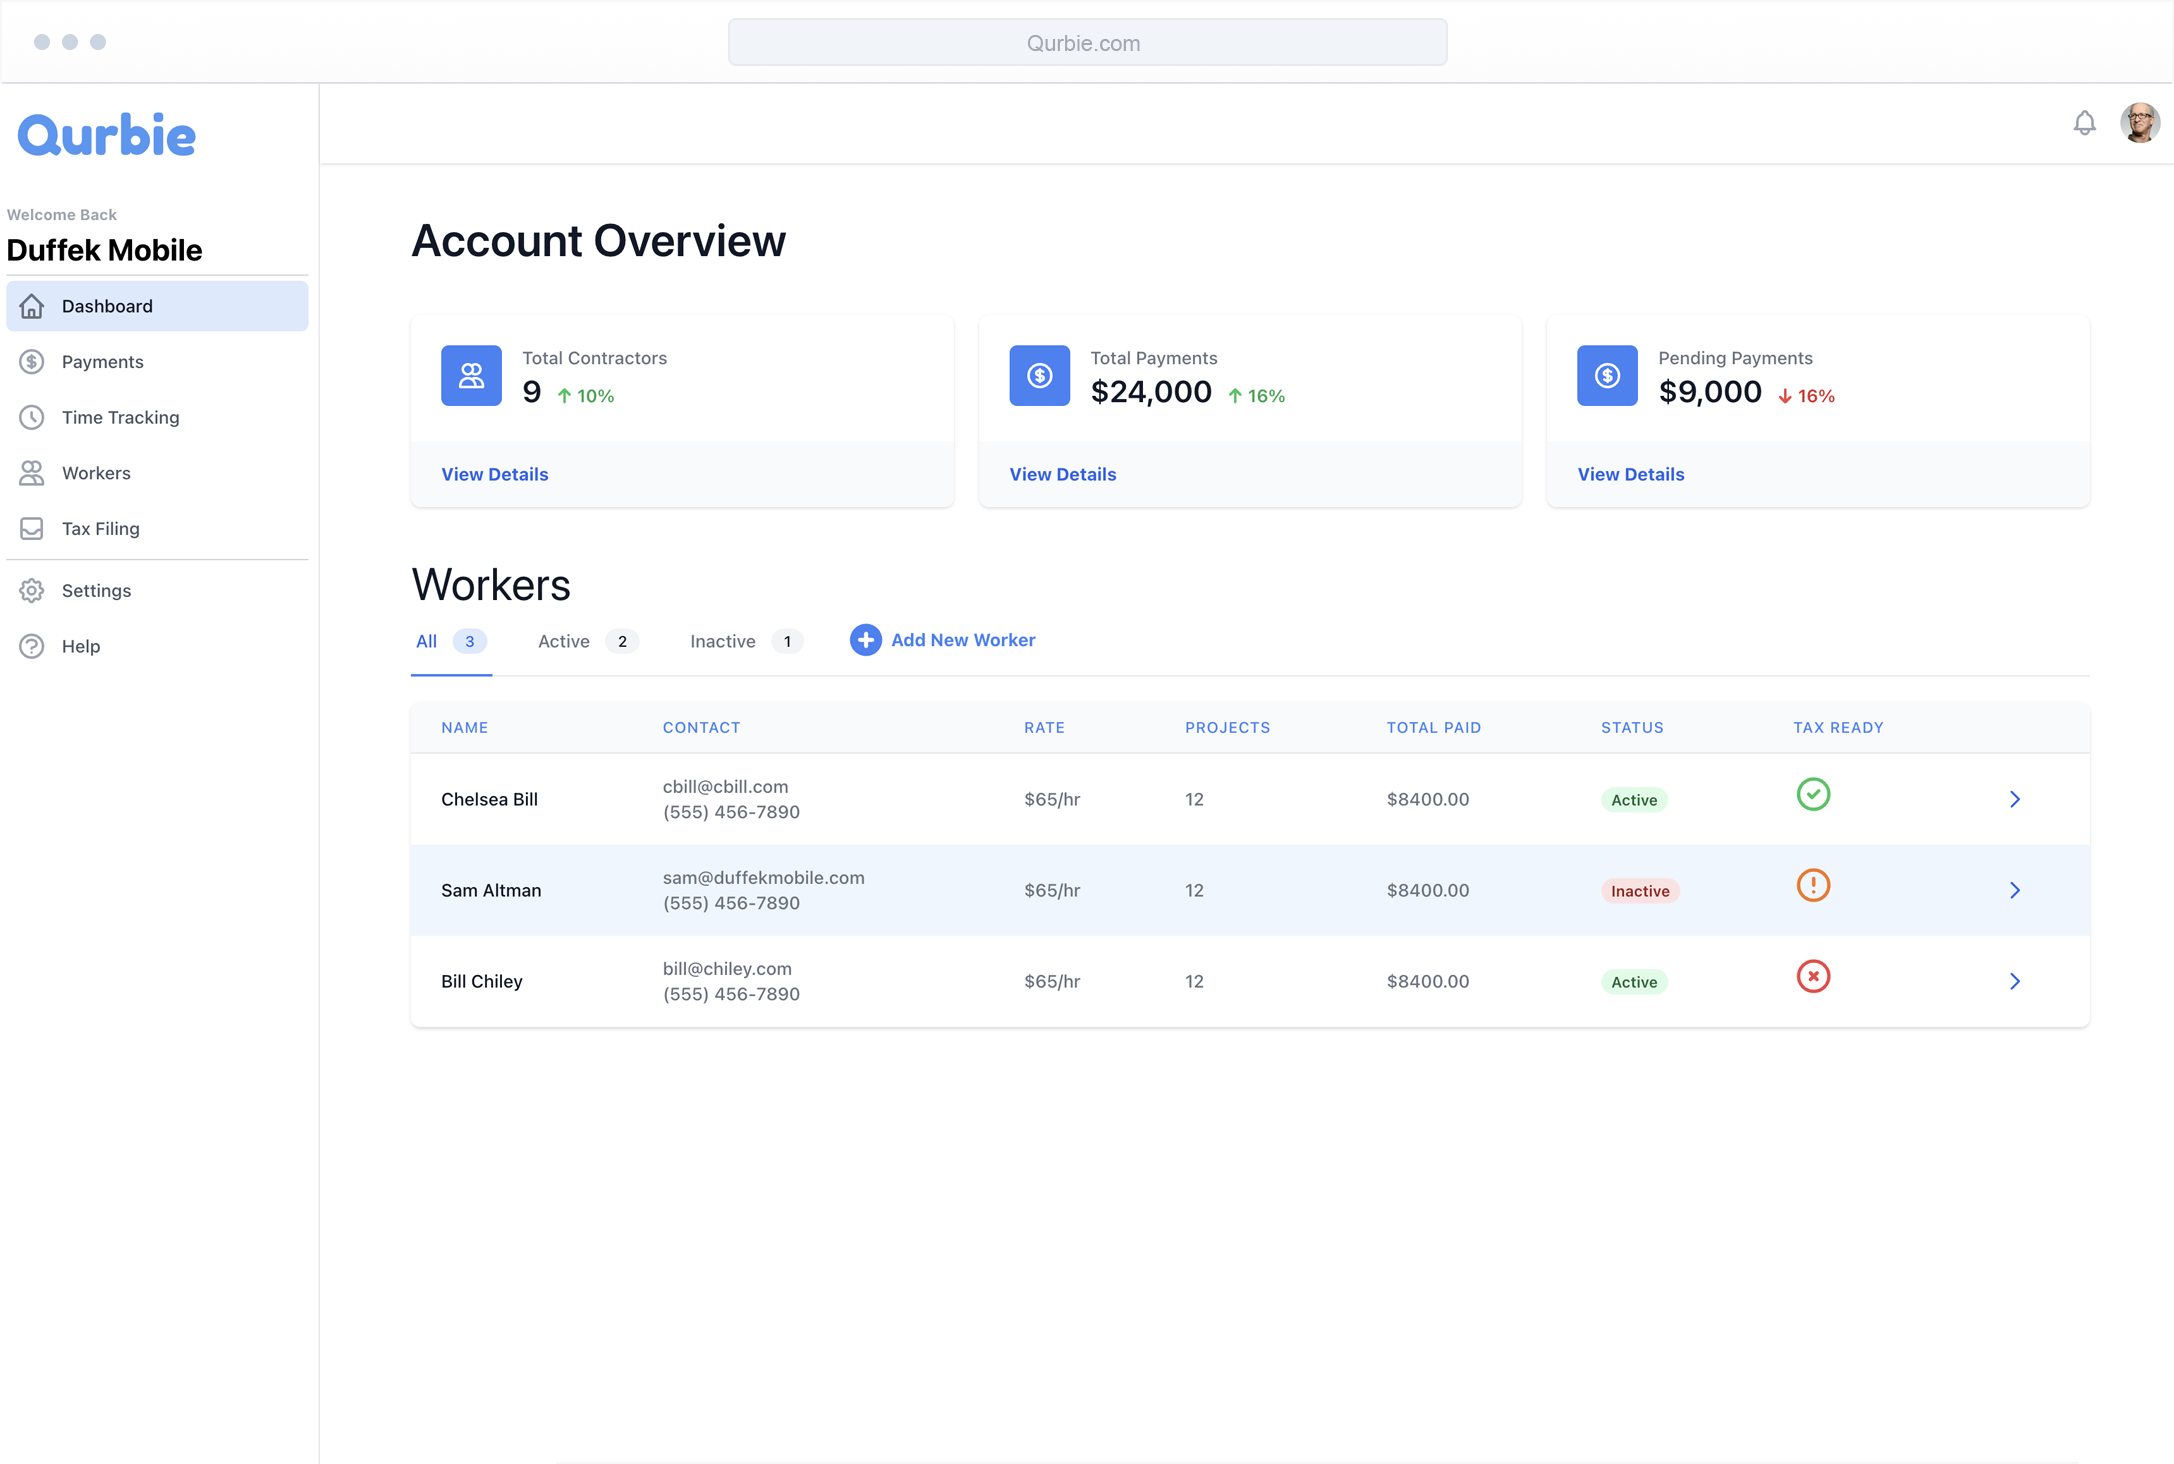The height and width of the screenshot is (1464, 2174).
Task: Switch to the Inactive workers tab
Action: pyautogui.click(x=746, y=641)
